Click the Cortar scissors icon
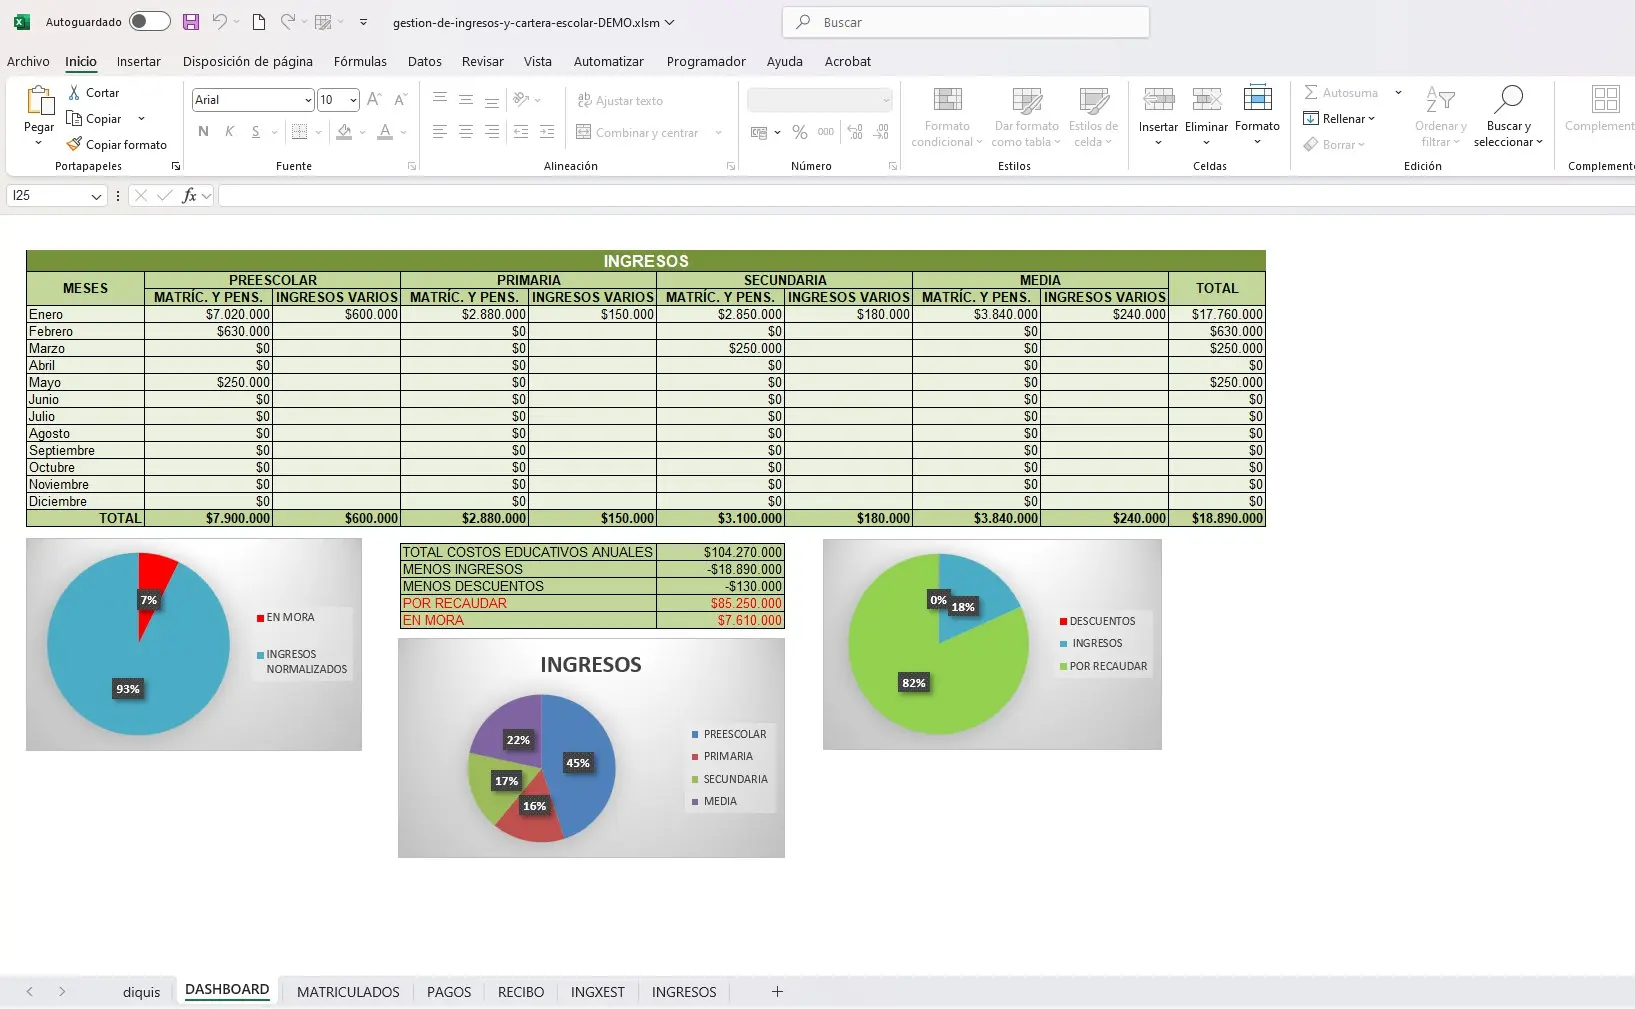Screen dimensions: 1635x1009 pyautogui.click(x=74, y=92)
